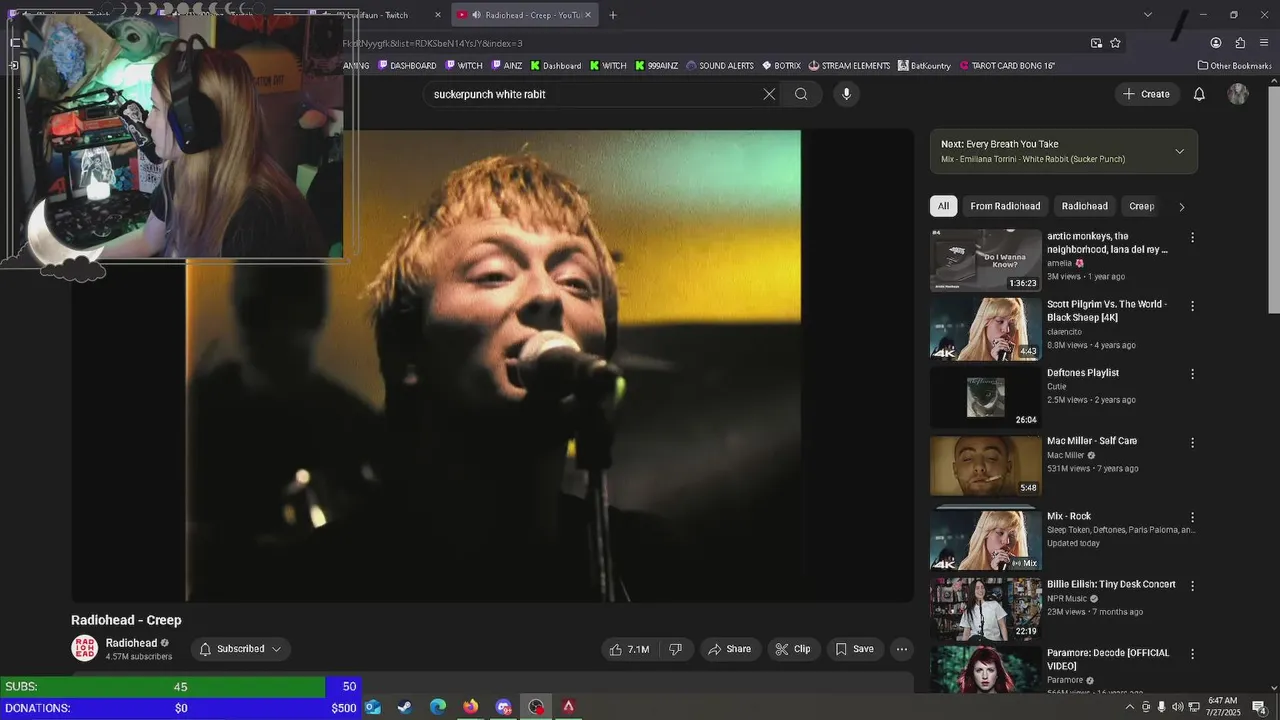Image resolution: width=1280 pixels, height=720 pixels.
Task: Open the BatKountry bookmark
Action: [924, 66]
